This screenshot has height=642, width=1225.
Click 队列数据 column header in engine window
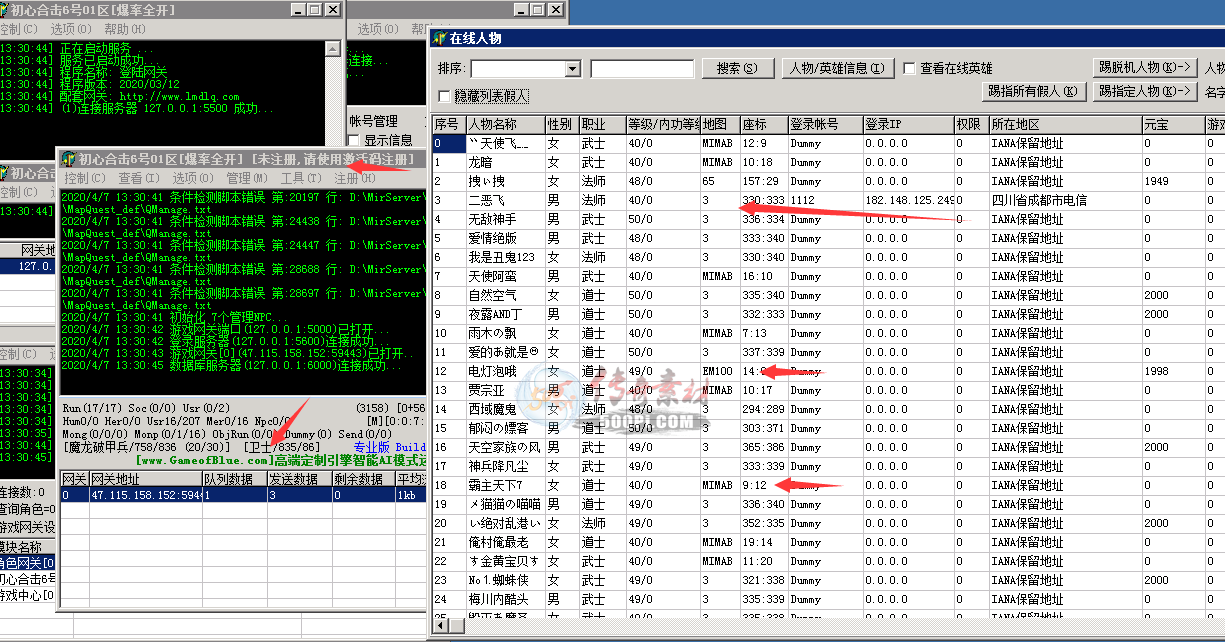(x=234, y=480)
